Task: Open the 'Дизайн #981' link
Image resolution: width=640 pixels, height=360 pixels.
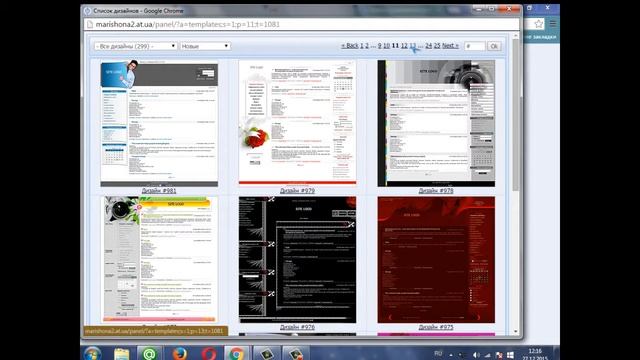Action: (159, 191)
